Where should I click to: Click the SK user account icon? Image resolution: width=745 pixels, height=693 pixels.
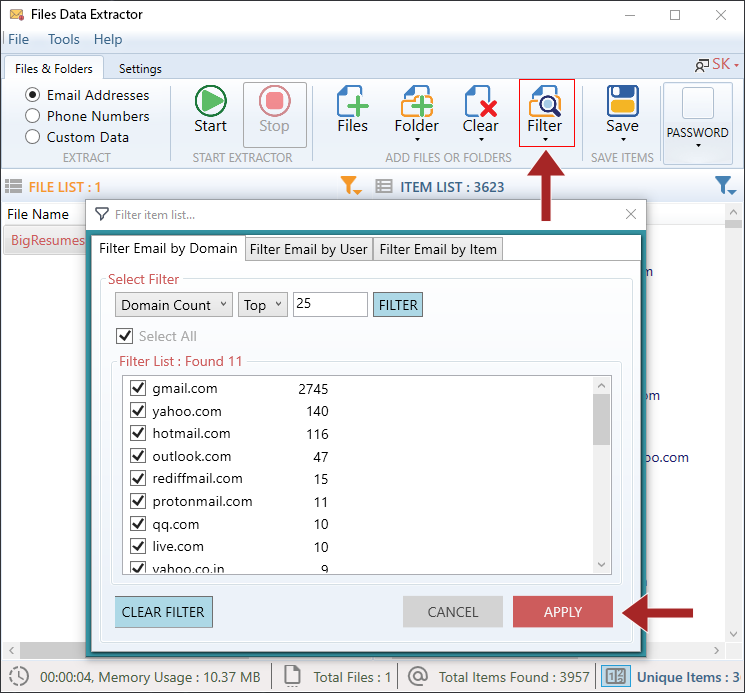coord(702,66)
